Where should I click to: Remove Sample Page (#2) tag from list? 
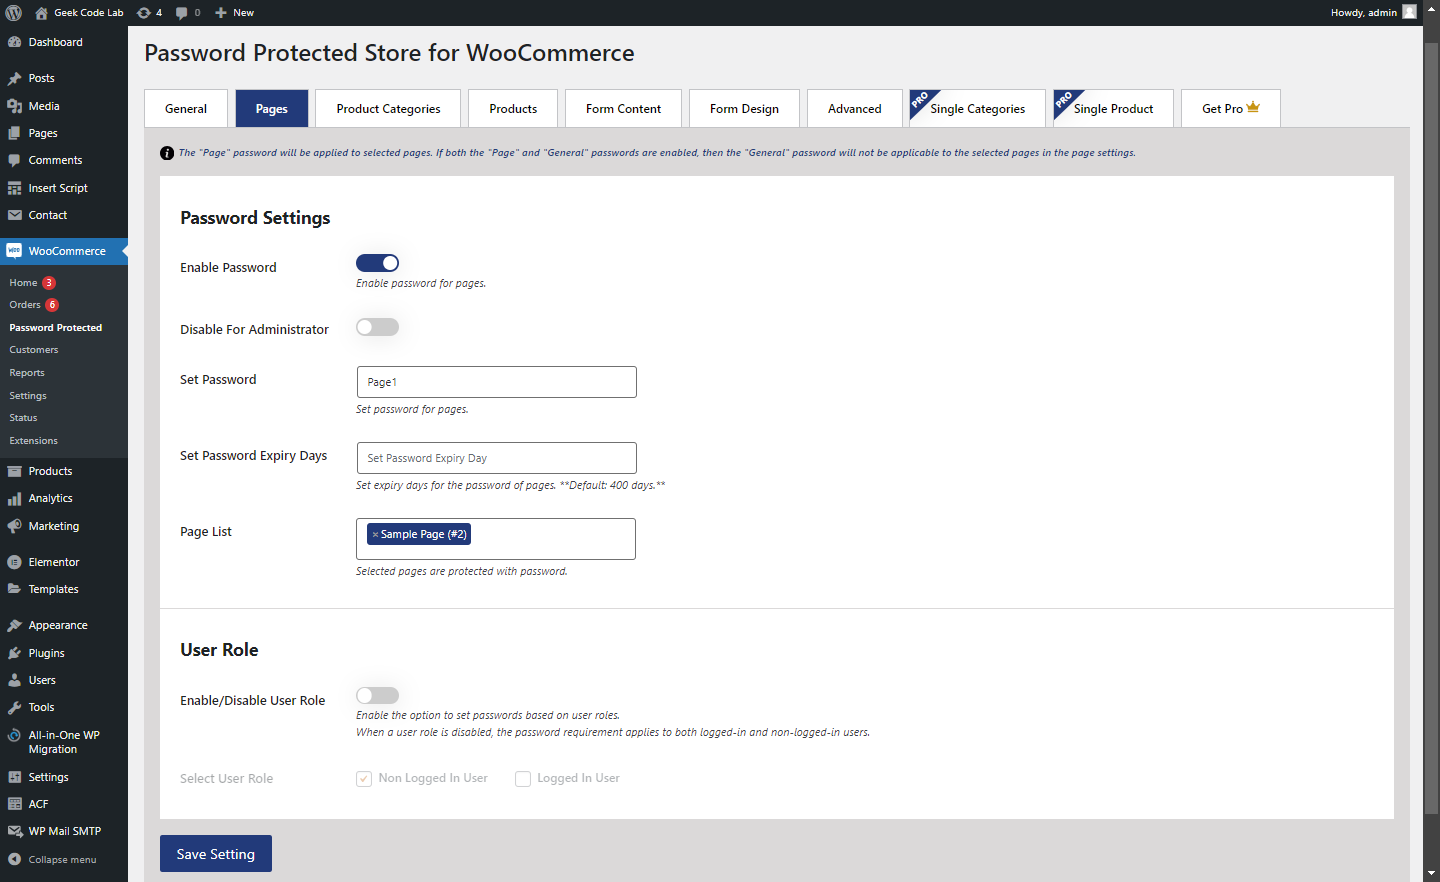(375, 534)
